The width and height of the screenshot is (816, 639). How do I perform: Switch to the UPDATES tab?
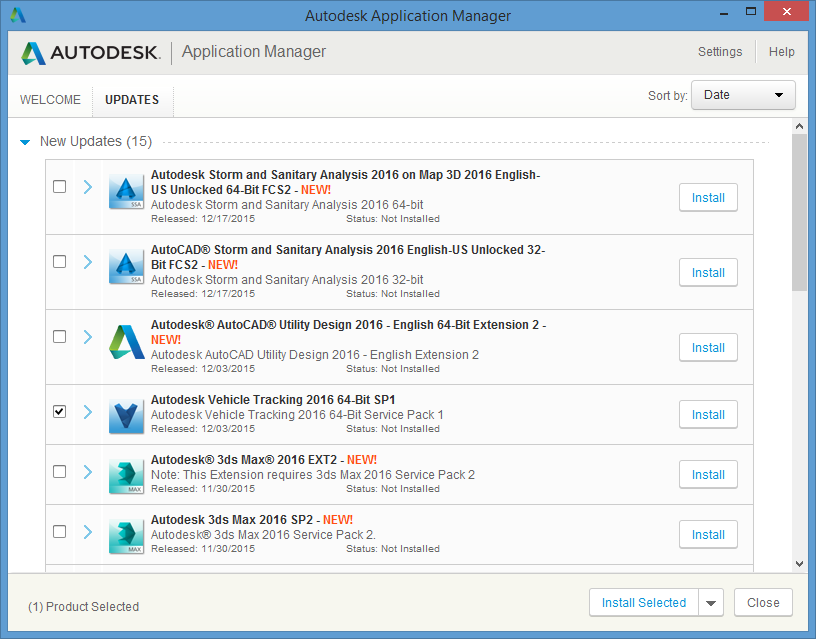click(132, 99)
